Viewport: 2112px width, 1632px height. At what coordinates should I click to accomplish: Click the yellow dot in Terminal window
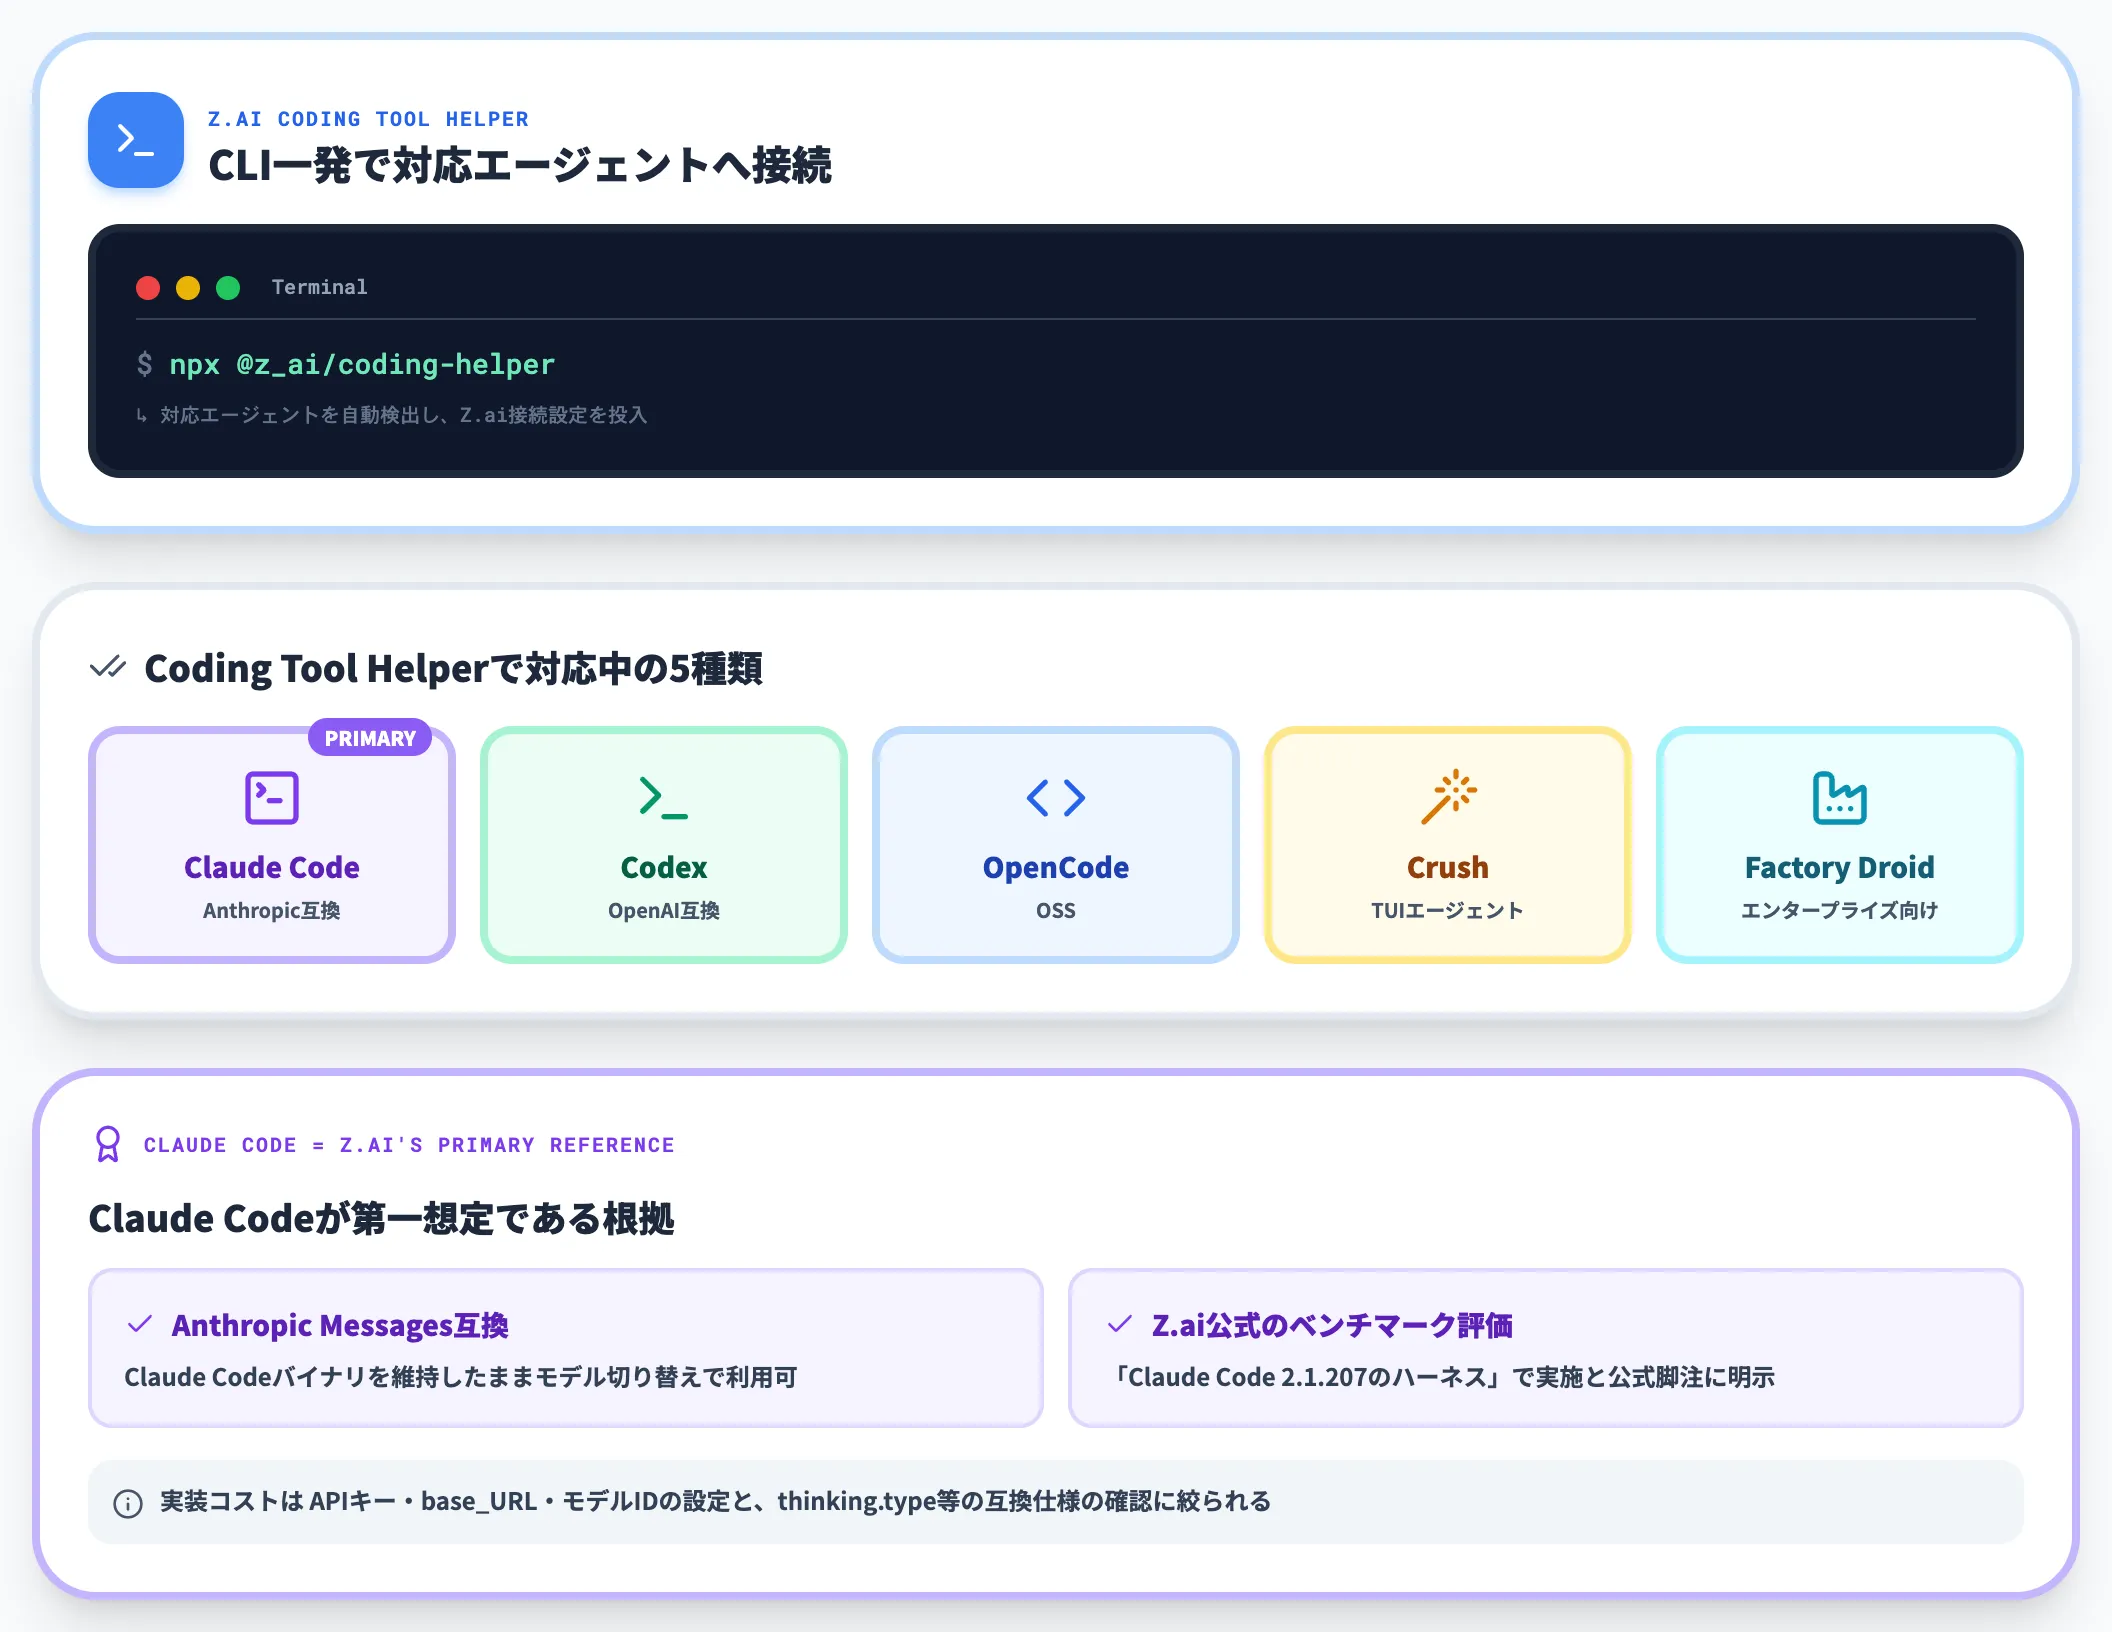188,288
